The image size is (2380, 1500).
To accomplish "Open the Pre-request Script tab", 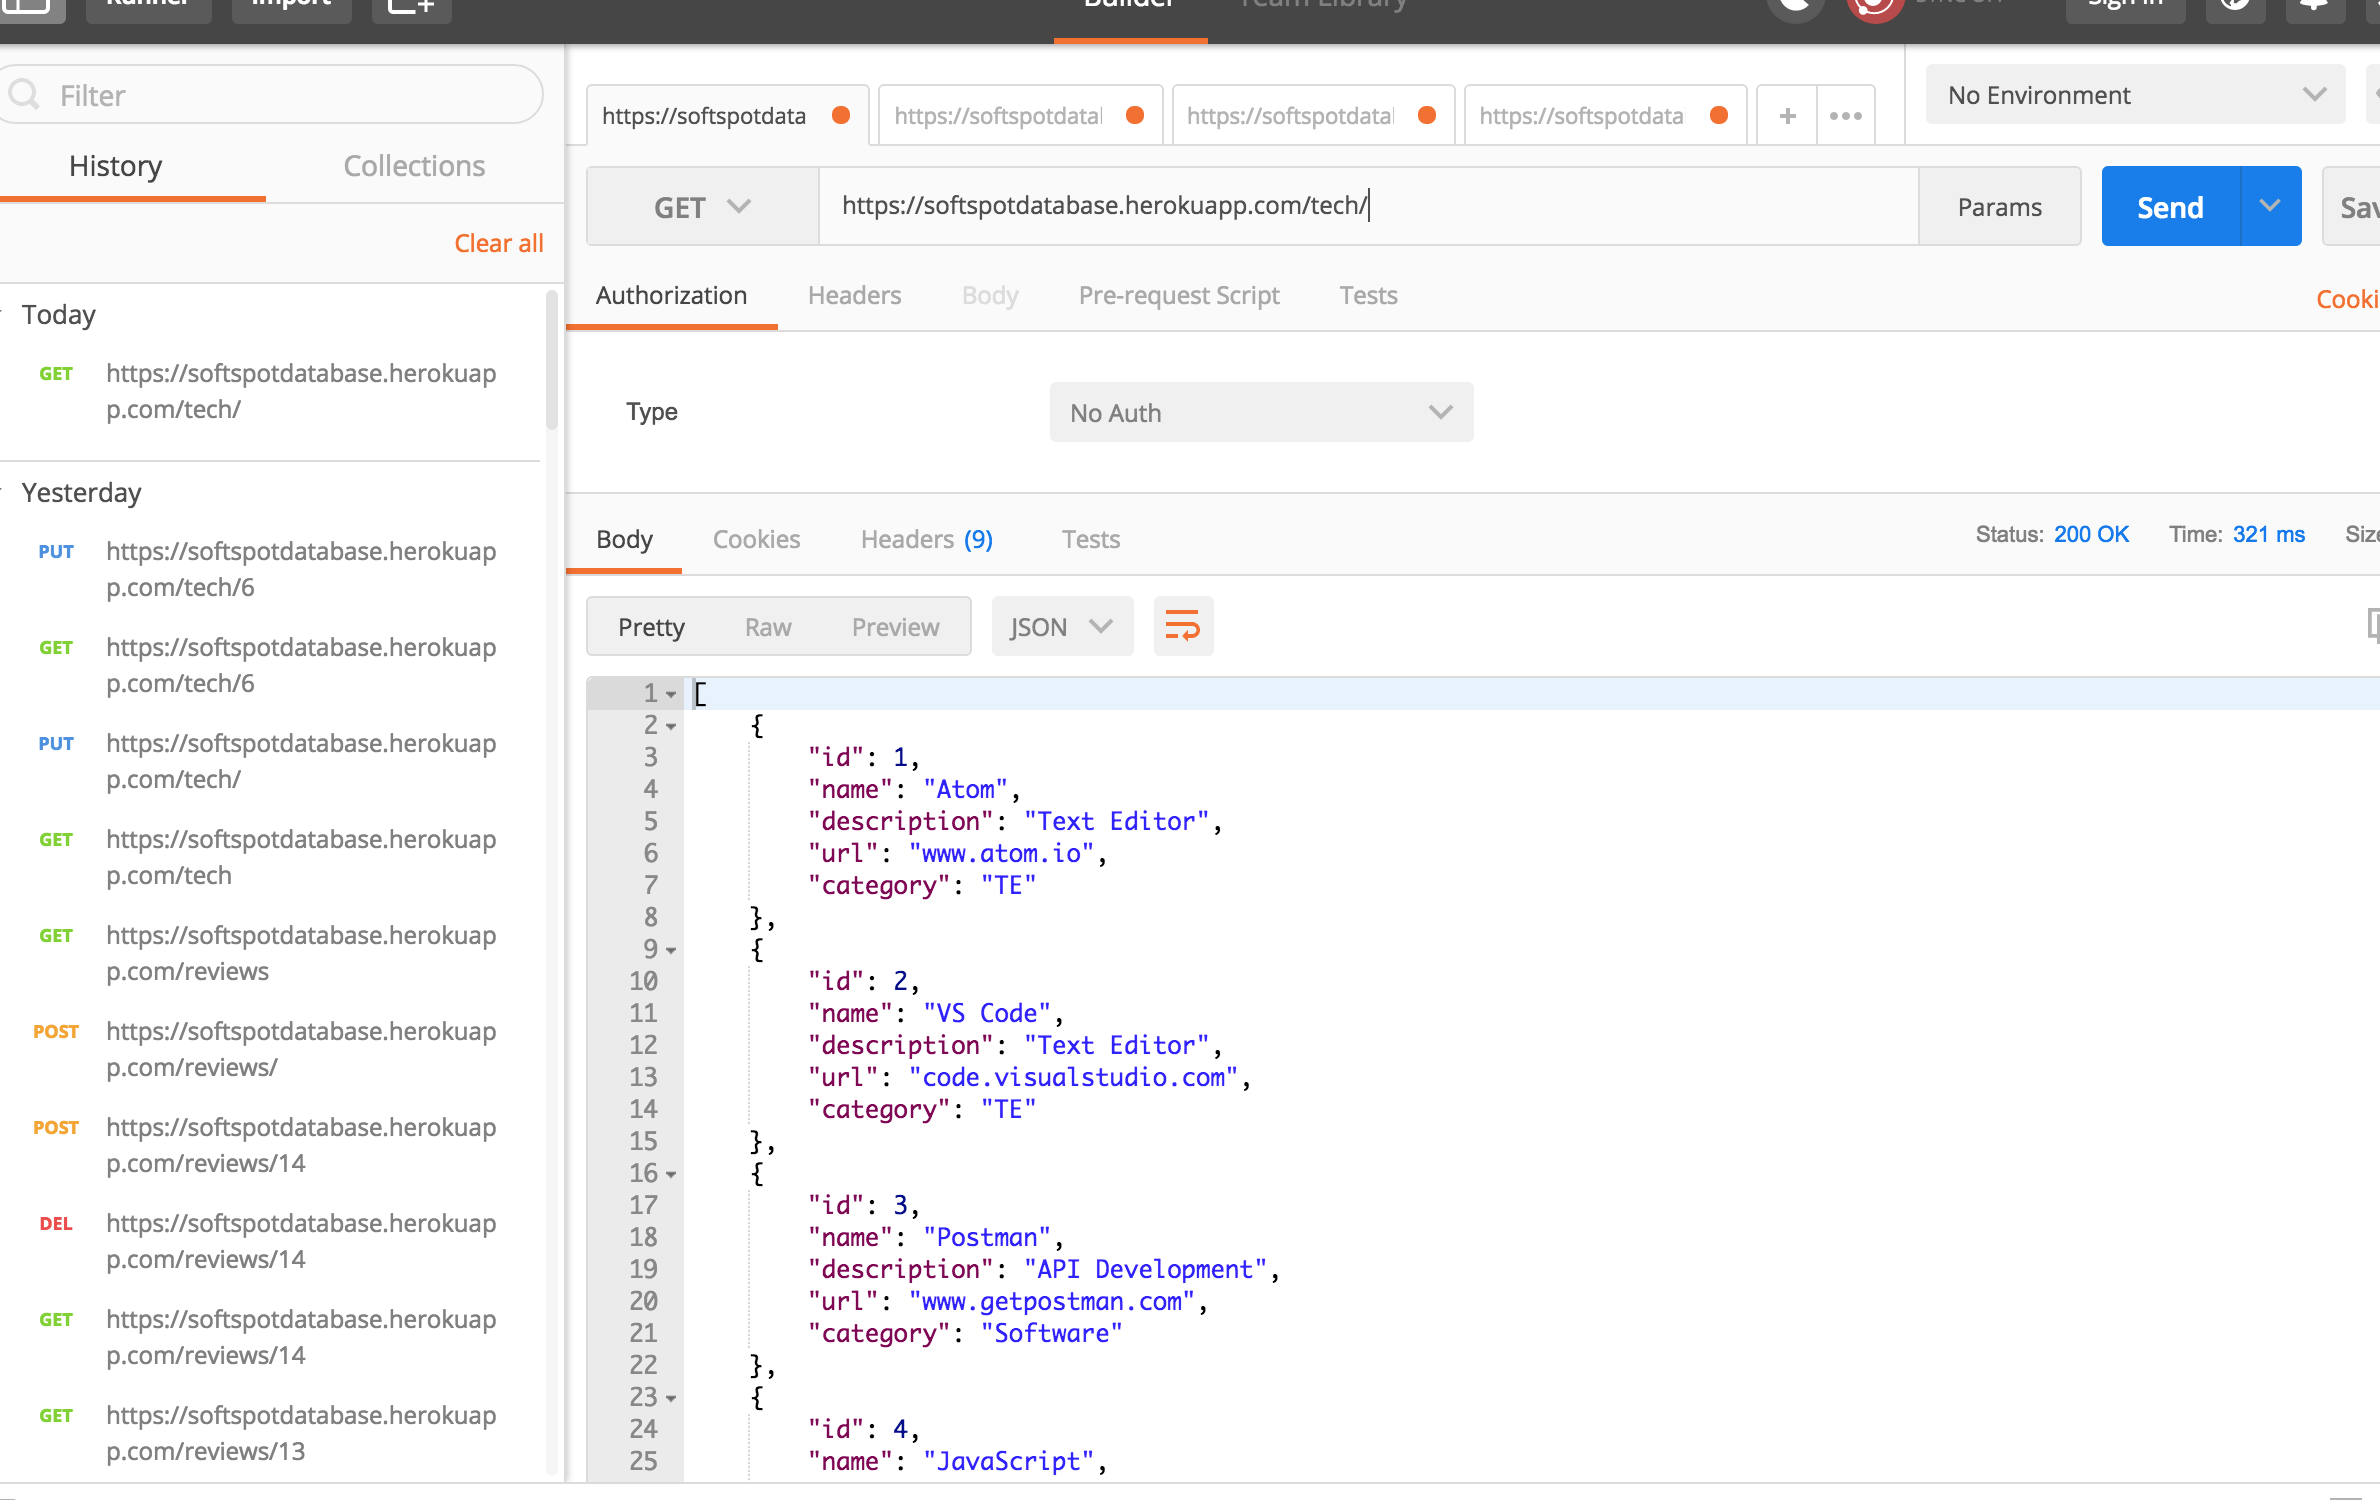I will 1179,296.
